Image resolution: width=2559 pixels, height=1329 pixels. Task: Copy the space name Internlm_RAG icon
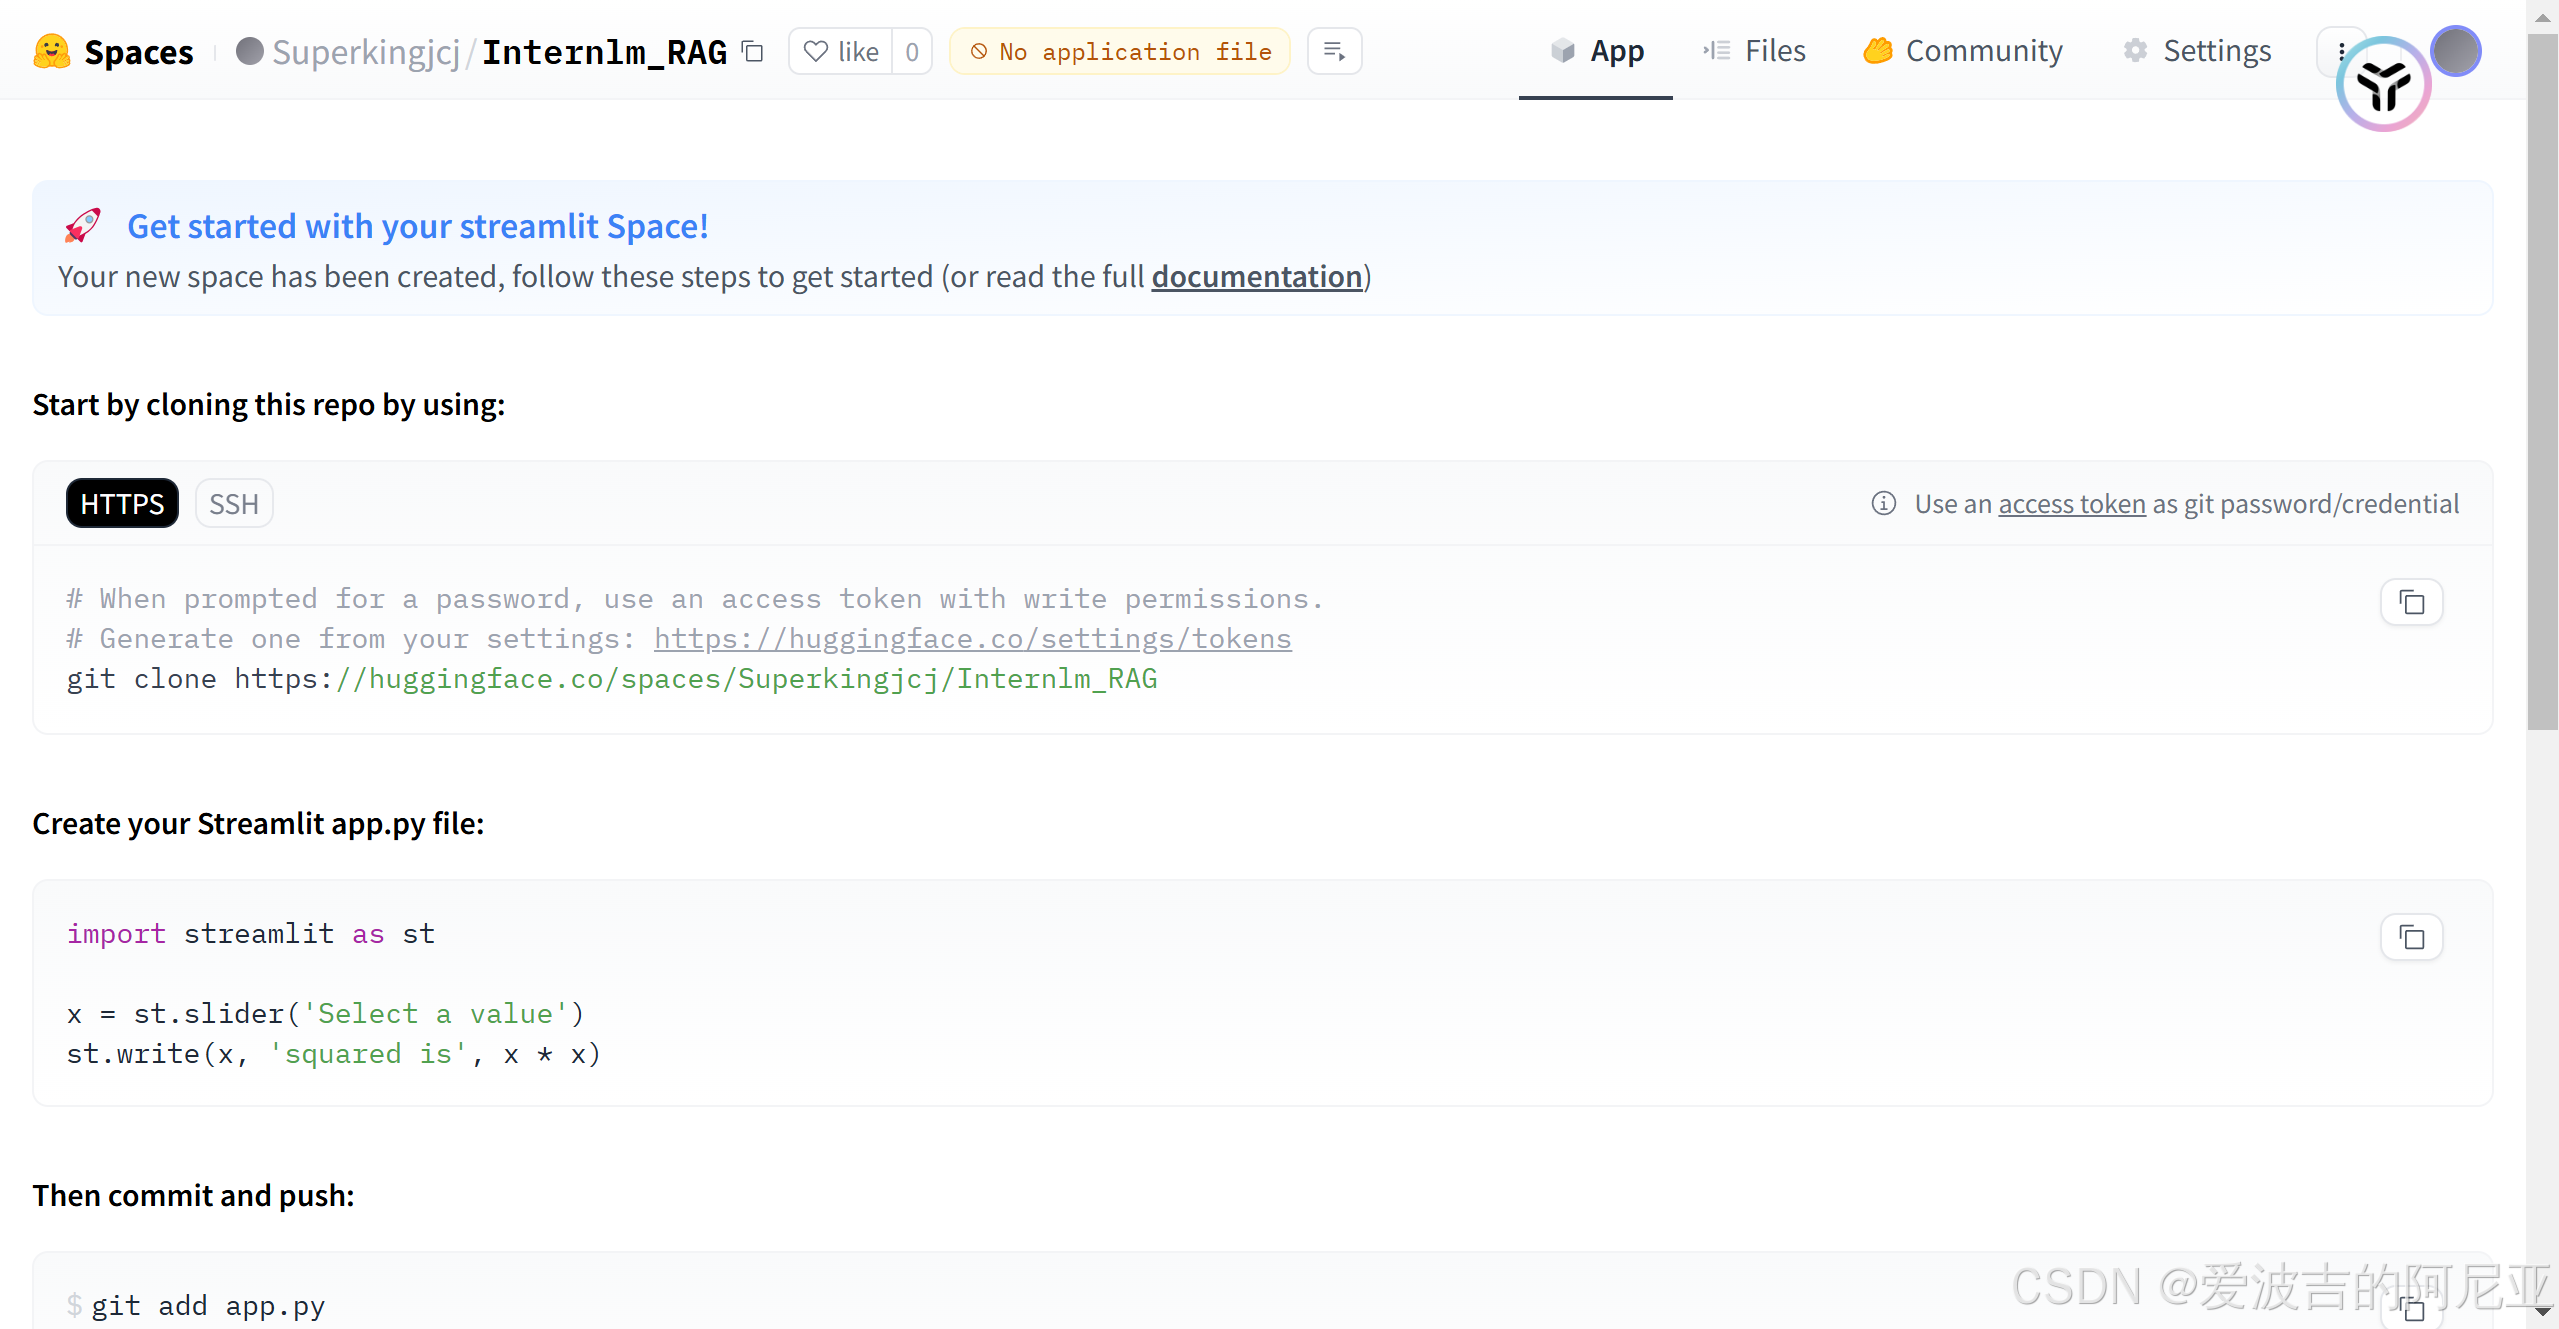click(753, 51)
